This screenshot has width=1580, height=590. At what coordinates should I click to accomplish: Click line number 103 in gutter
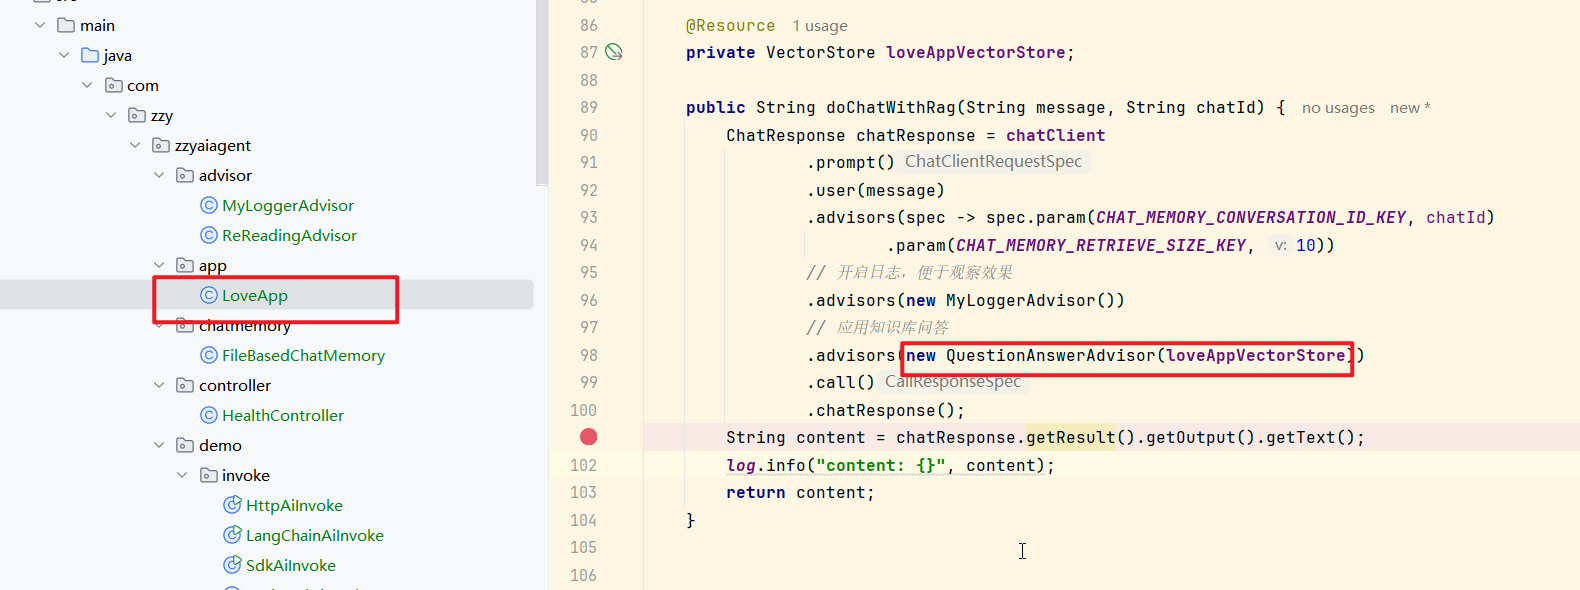[x=583, y=492]
